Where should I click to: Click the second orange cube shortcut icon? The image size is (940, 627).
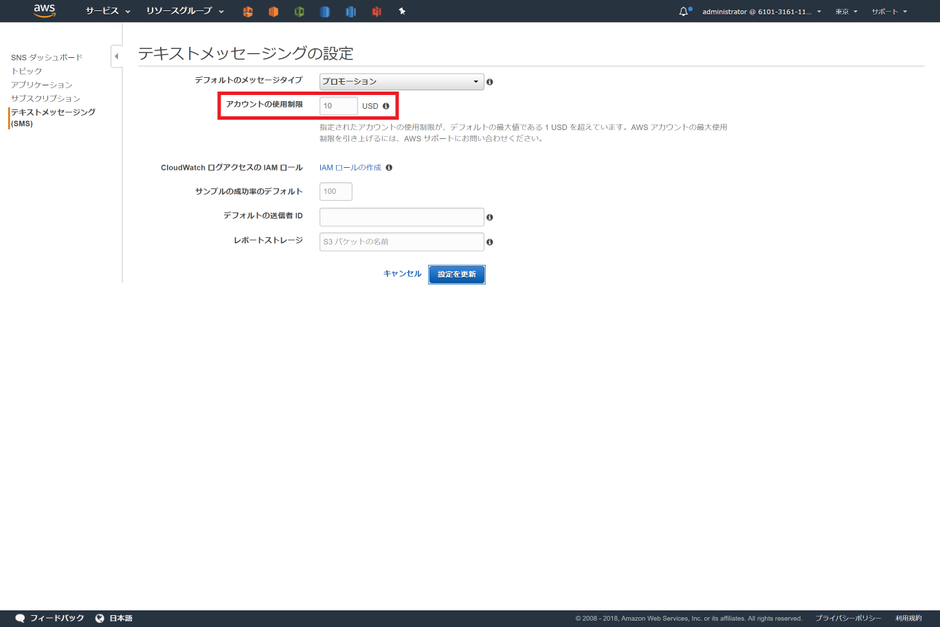click(x=273, y=11)
